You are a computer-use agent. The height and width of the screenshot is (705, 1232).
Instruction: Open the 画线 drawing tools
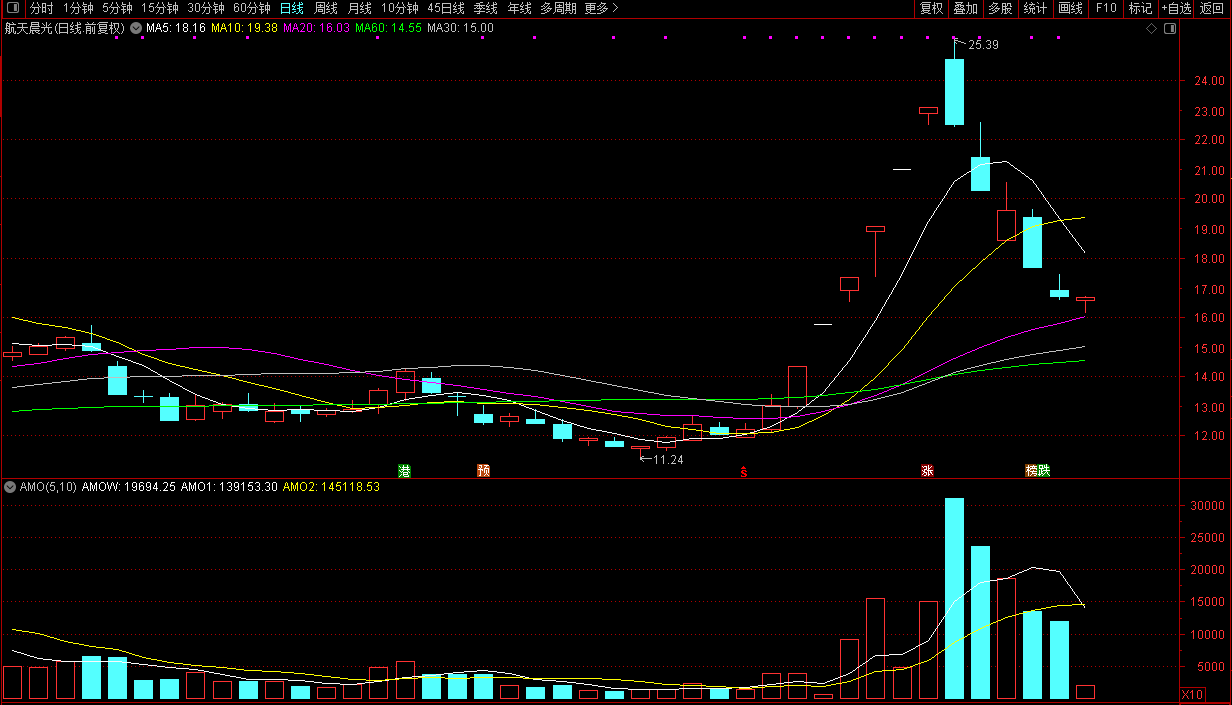pyautogui.click(x=1070, y=8)
